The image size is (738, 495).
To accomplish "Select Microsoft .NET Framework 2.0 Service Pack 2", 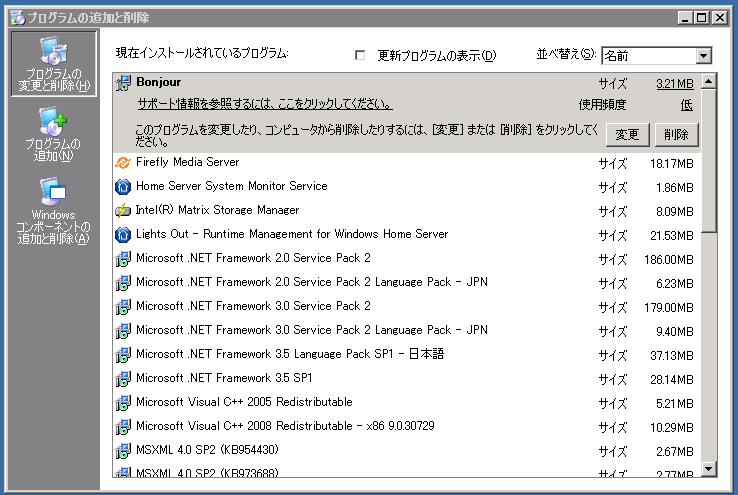I will coord(407,259).
